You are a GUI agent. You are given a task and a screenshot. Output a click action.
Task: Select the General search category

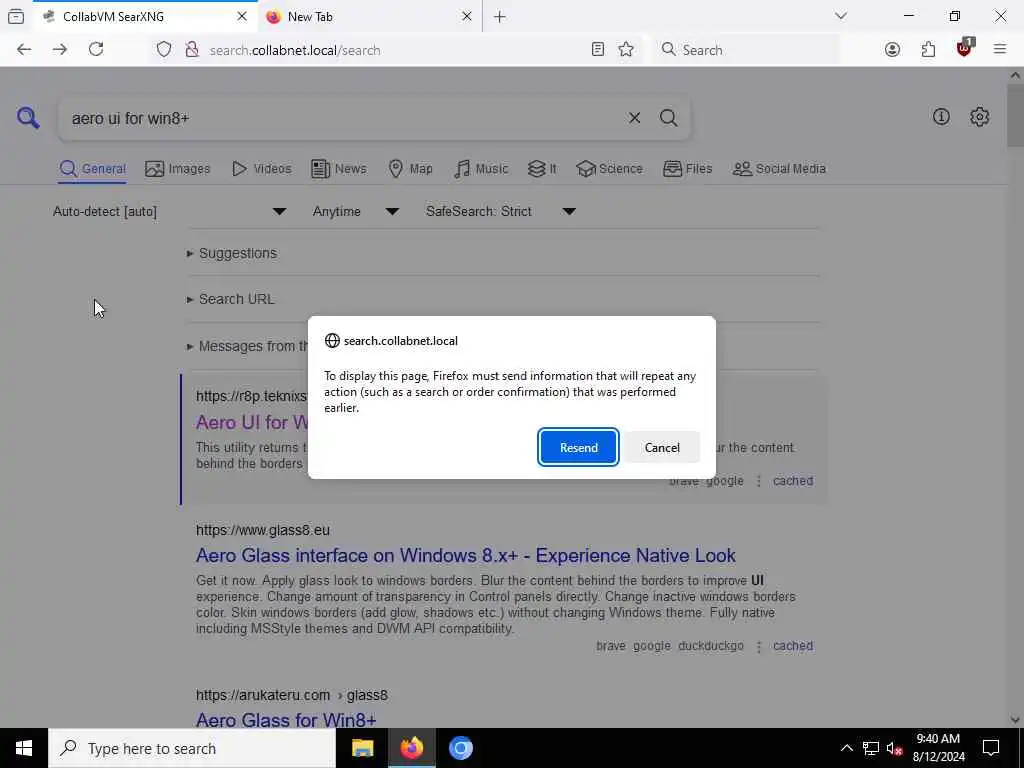click(92, 169)
